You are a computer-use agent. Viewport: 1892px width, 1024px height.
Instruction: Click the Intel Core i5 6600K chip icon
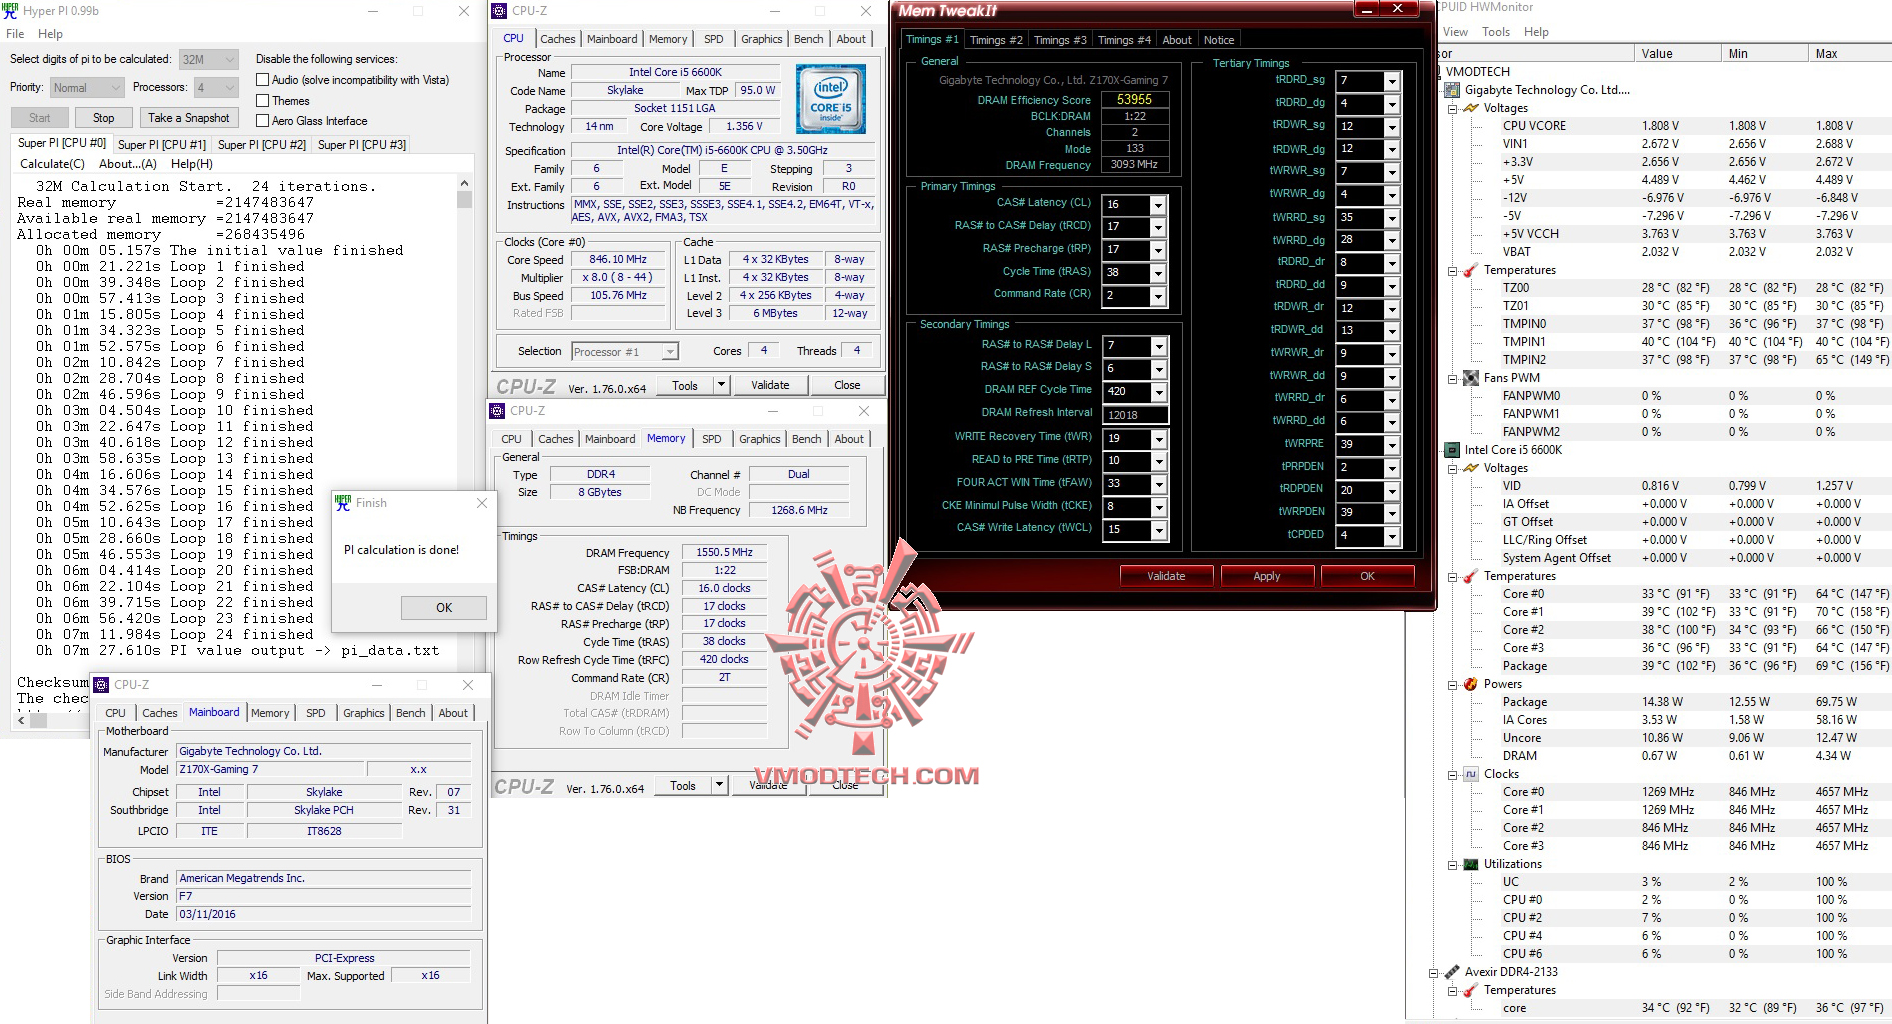[1453, 450]
